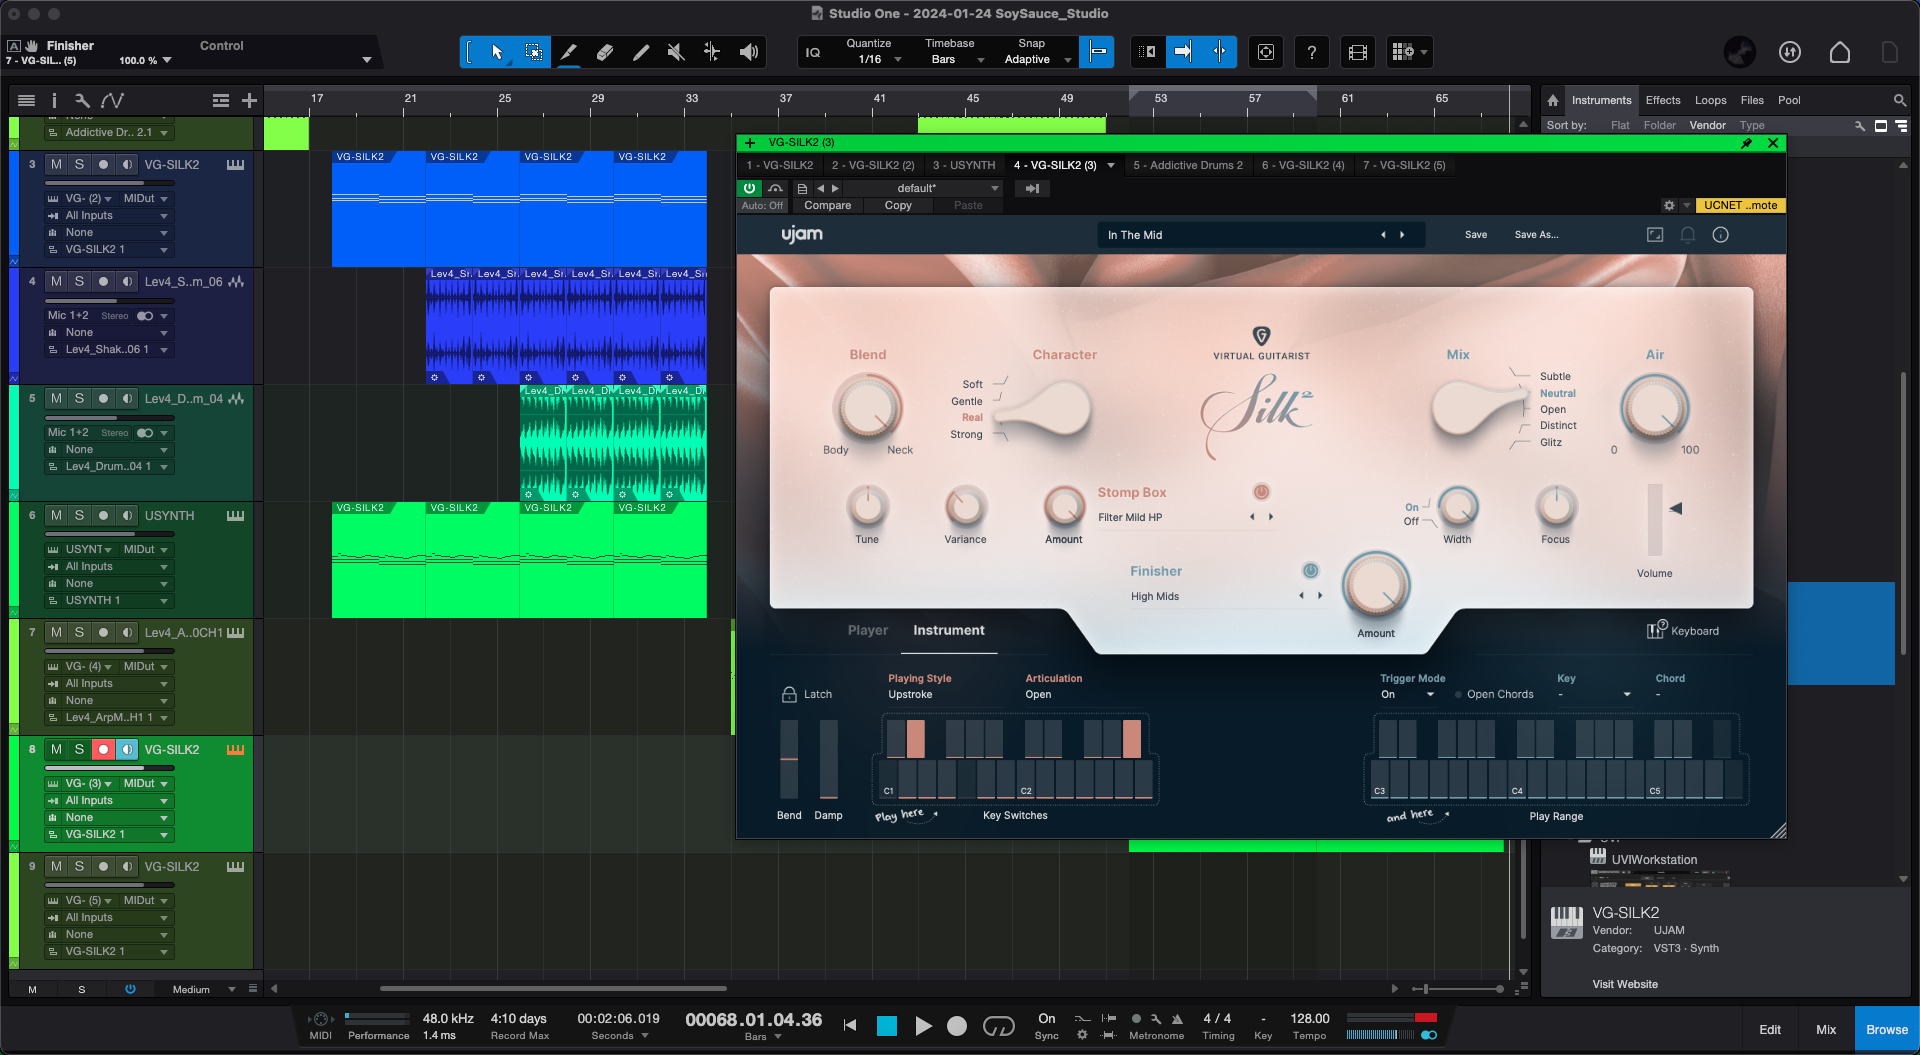Disable record arm on track 8
Viewport: 1920px width, 1055px height.
103,750
